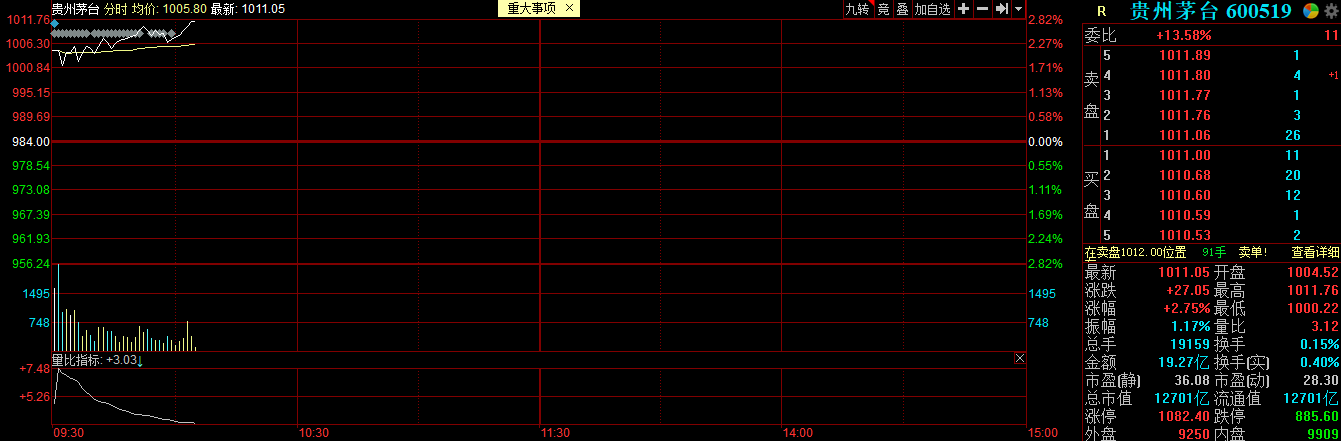1341x441 pixels.
Task: Click the 最高 1011.76 value
Action: tap(1313, 290)
